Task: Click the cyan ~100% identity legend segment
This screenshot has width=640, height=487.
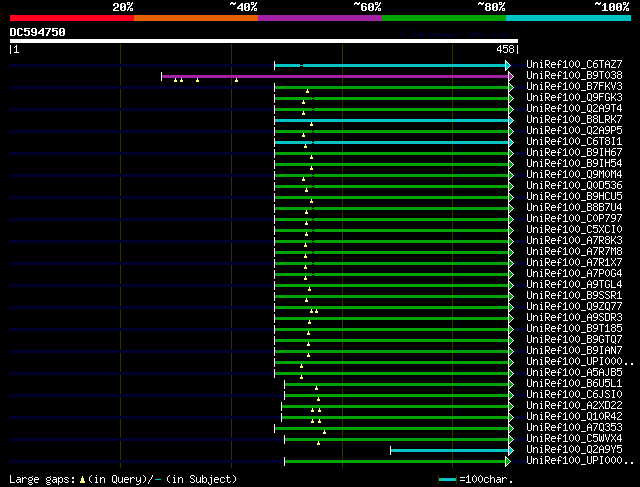Action: pyautogui.click(x=568, y=18)
